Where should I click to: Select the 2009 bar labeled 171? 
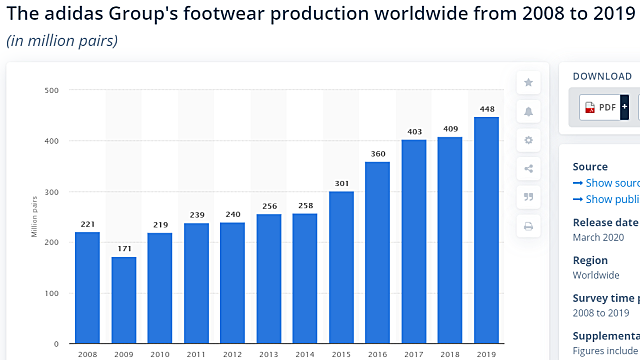124,300
